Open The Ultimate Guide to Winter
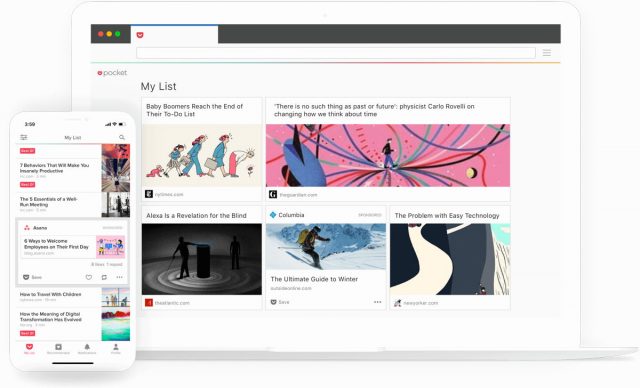 tap(314, 279)
